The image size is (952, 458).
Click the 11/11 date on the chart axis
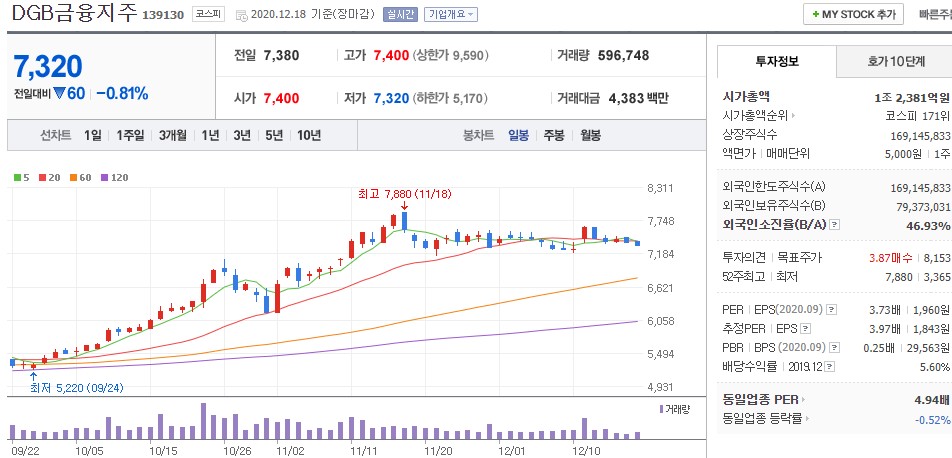[x=364, y=450]
